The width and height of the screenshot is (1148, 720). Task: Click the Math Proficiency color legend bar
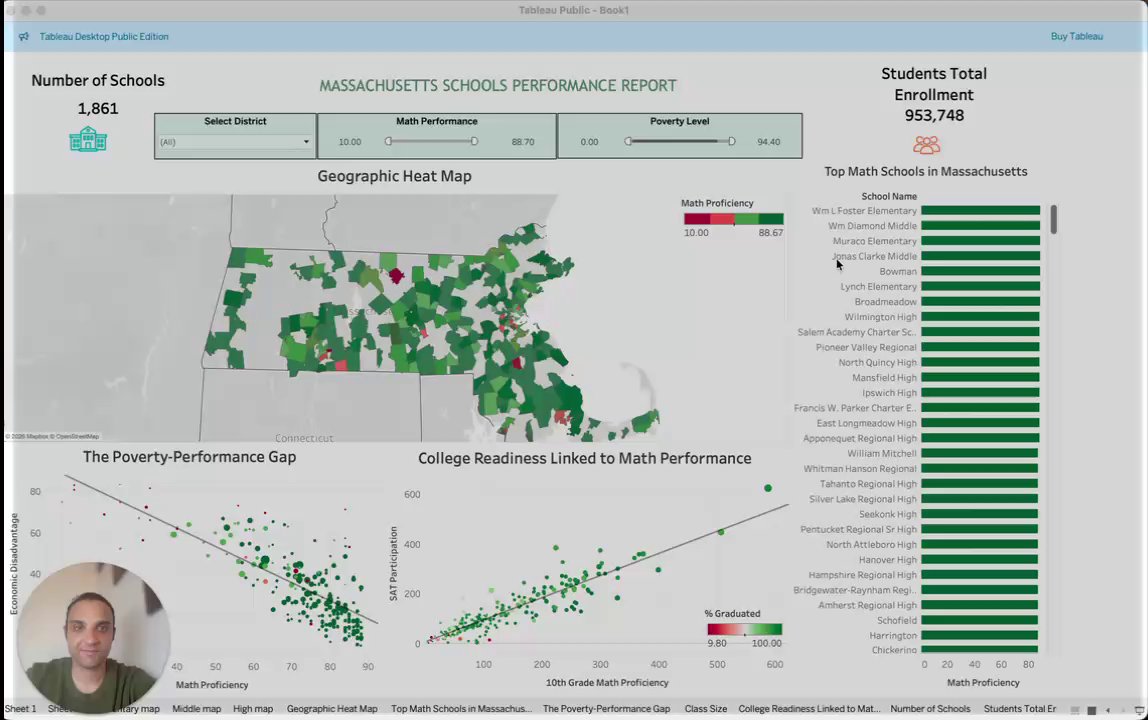[734, 218]
